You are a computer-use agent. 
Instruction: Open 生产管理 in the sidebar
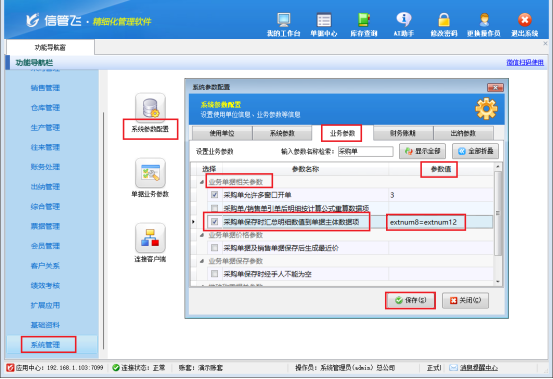click(x=45, y=127)
